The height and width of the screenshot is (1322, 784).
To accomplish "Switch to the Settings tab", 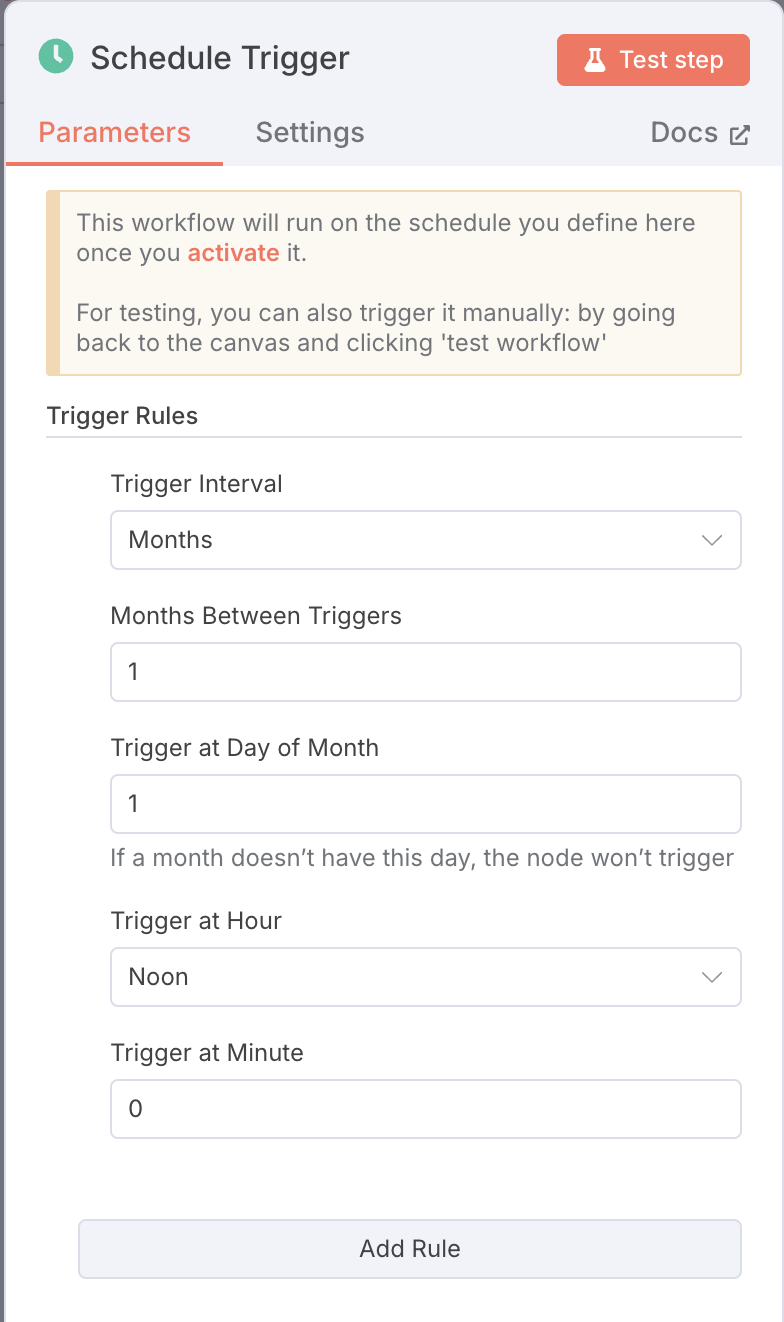I will coord(310,133).
